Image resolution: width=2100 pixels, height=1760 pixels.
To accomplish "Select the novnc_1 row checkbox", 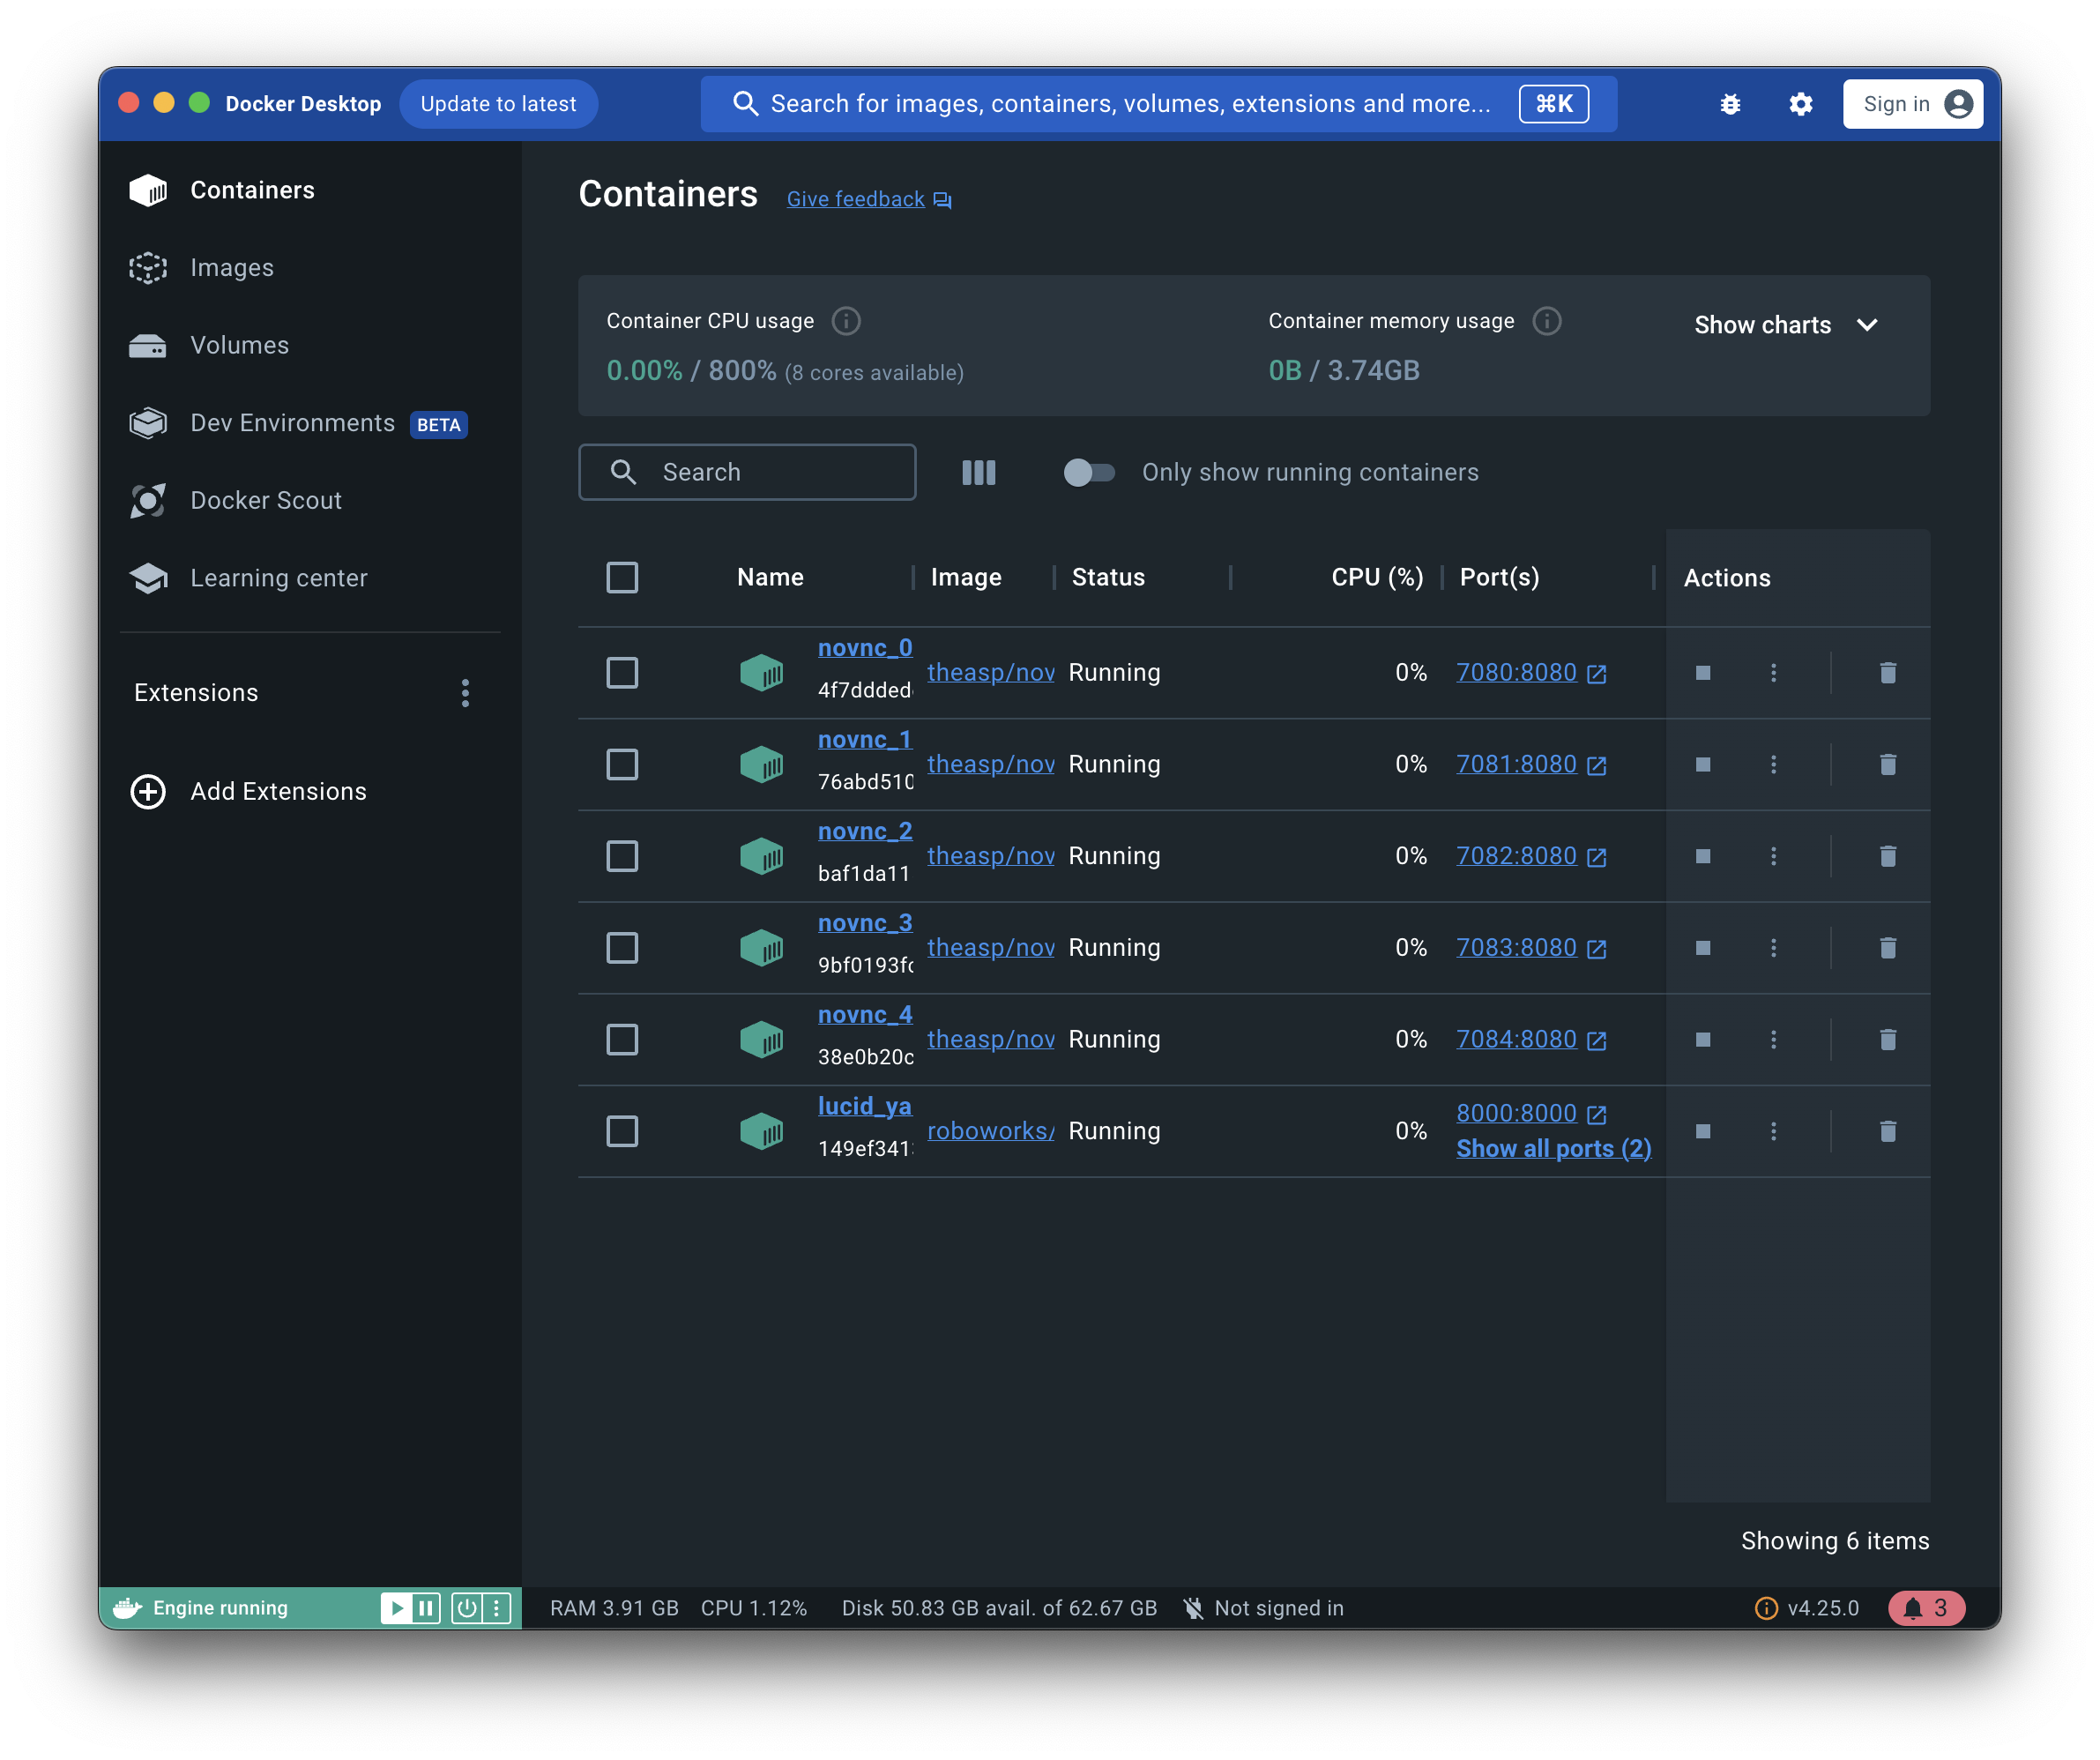I will click(x=622, y=765).
